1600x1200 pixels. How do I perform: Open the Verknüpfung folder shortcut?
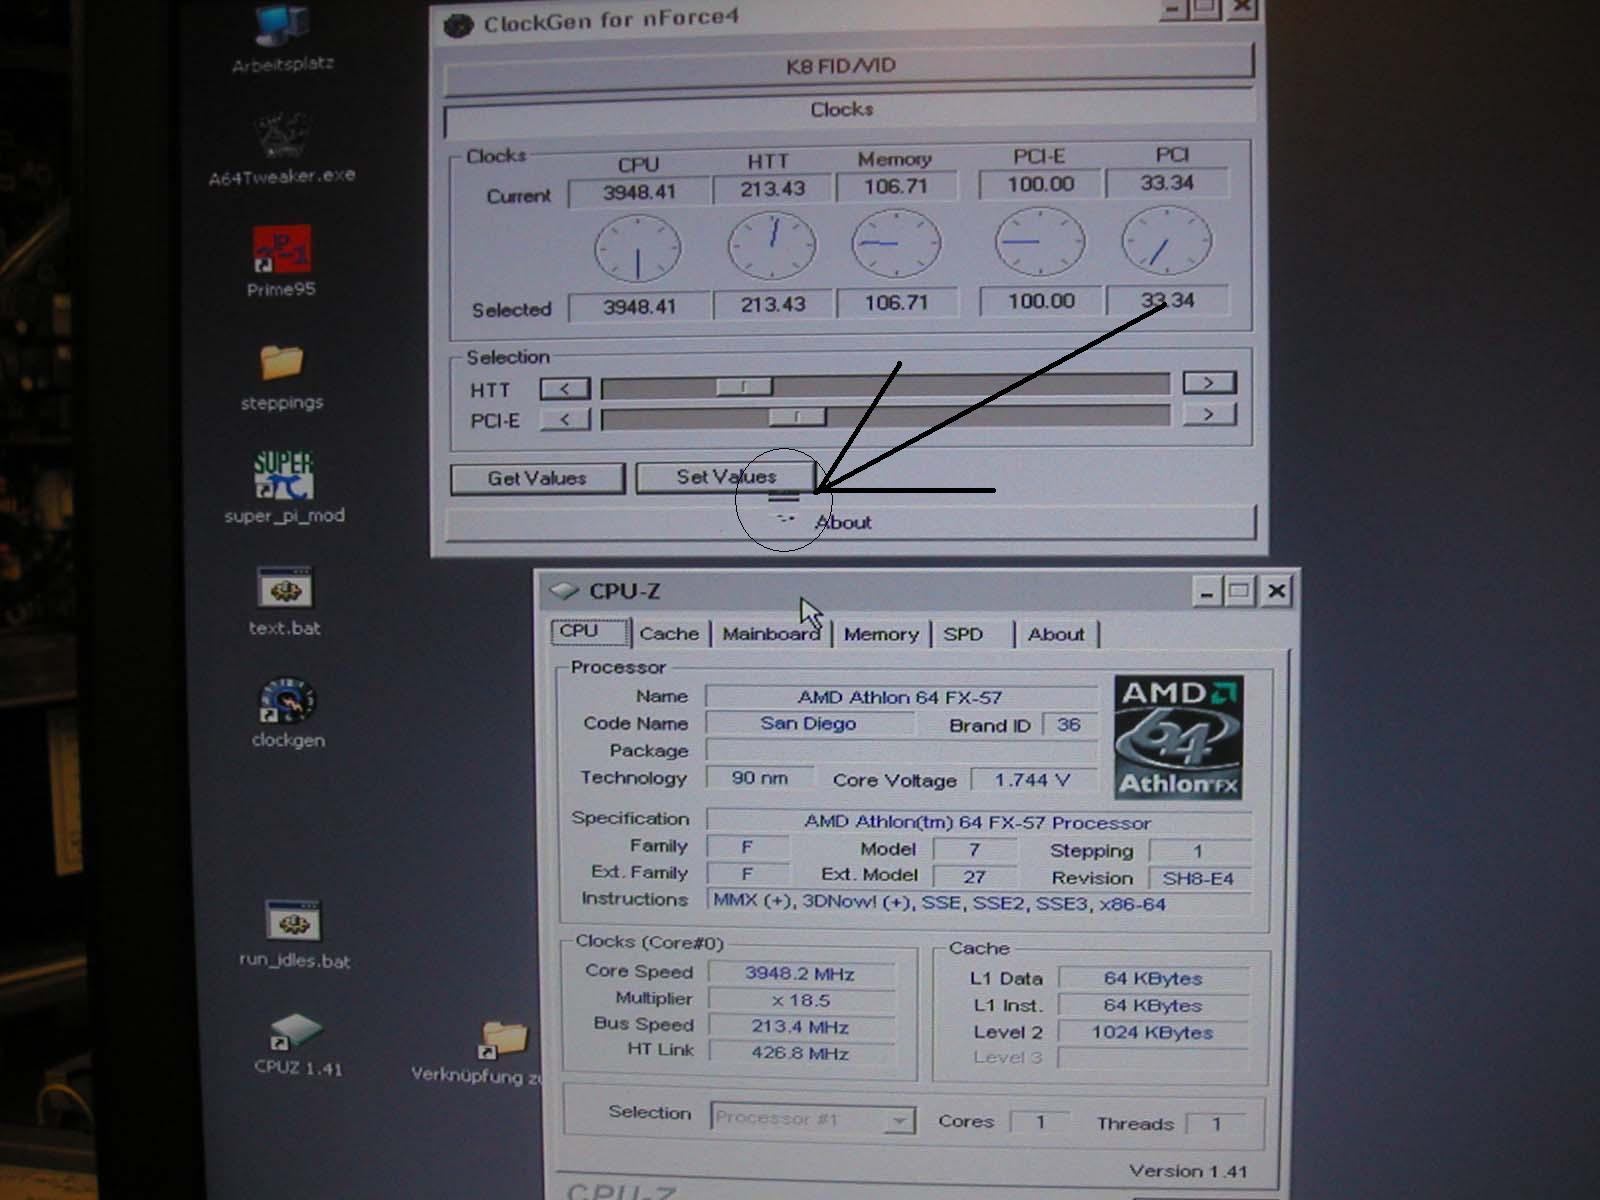[503, 1041]
